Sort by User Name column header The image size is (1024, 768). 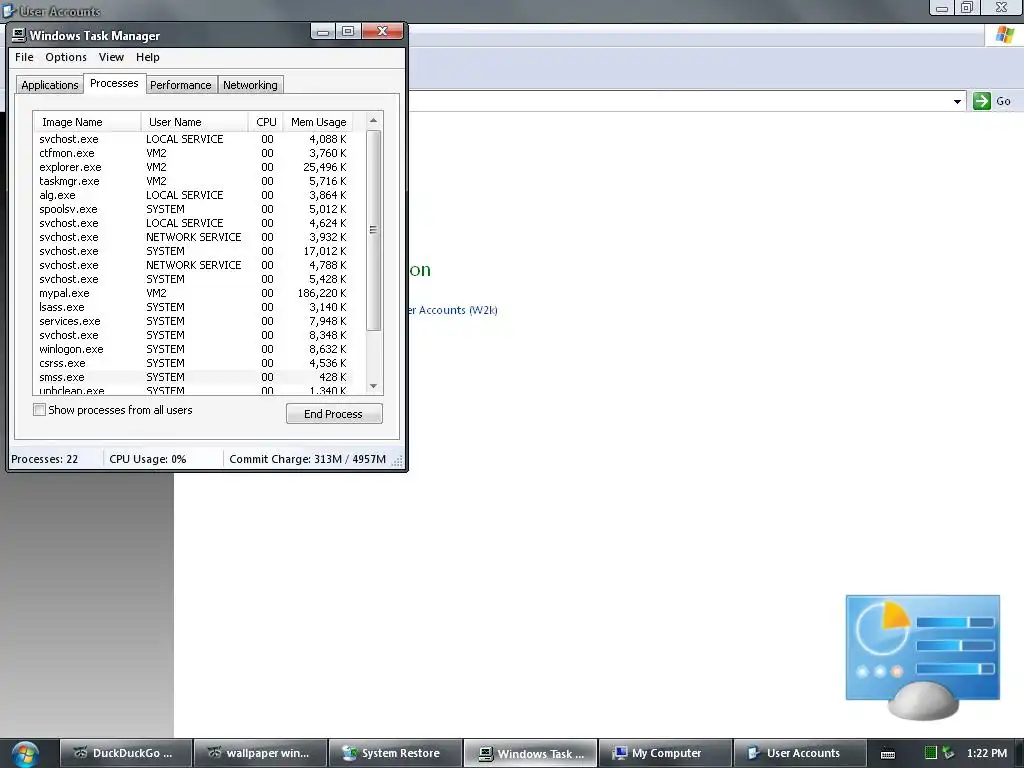click(x=194, y=122)
